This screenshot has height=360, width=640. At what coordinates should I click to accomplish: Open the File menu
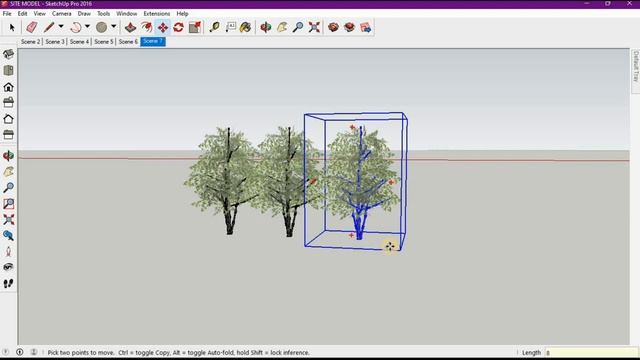coord(7,13)
